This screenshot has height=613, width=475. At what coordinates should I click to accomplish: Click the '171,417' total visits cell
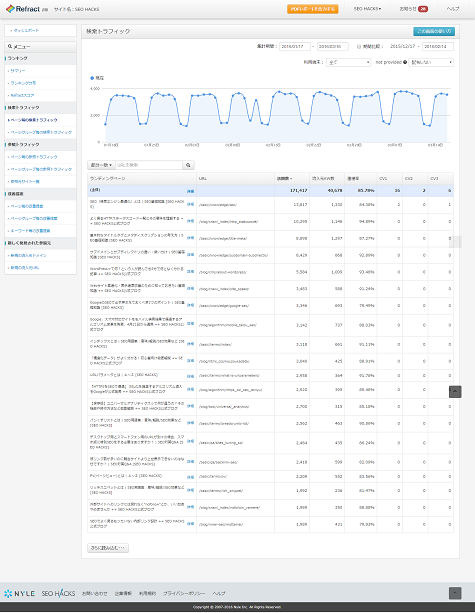[x=292, y=191]
